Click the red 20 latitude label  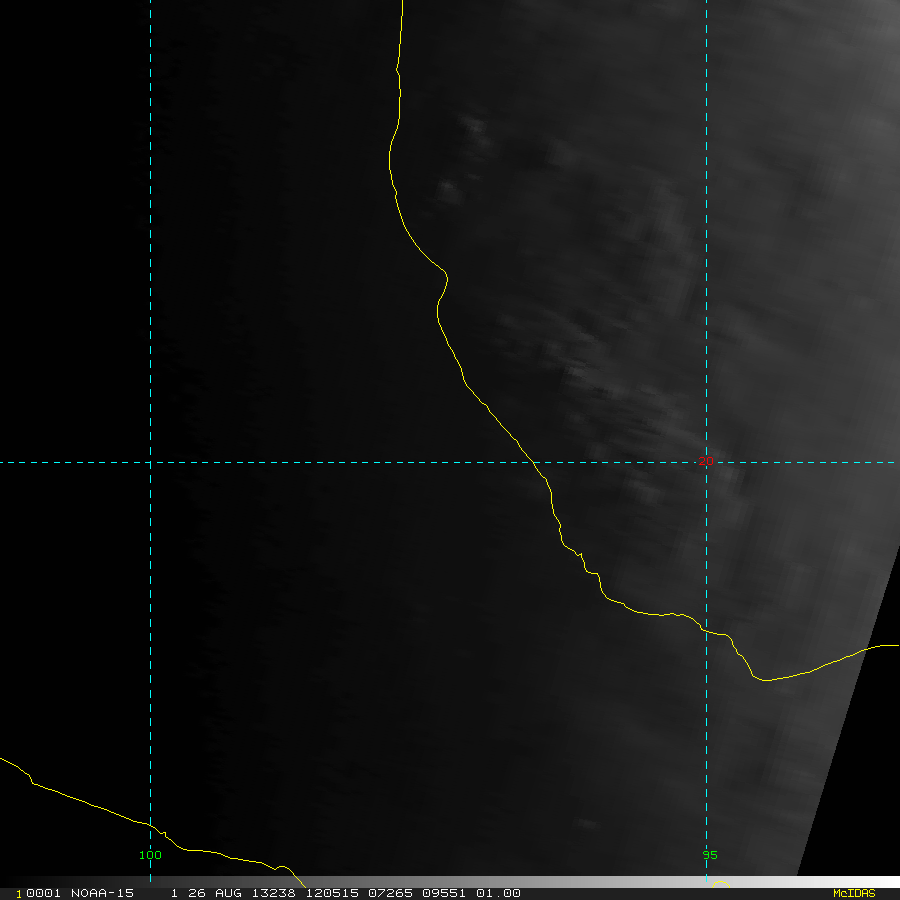pos(706,461)
